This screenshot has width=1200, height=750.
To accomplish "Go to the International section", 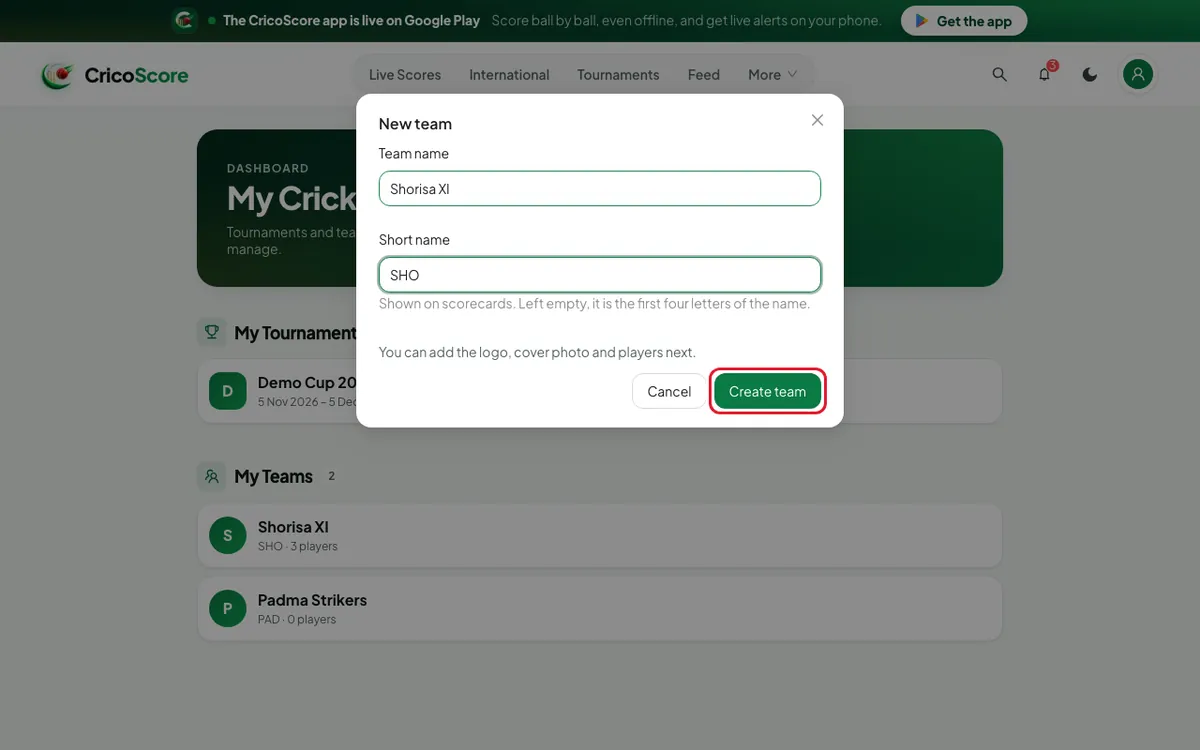I will click(509, 74).
